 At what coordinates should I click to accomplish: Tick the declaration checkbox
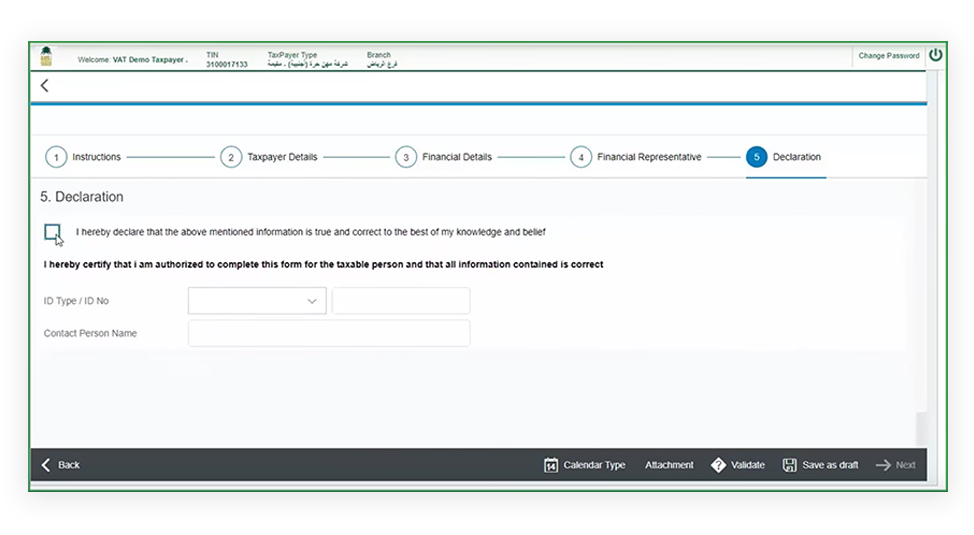coord(52,232)
